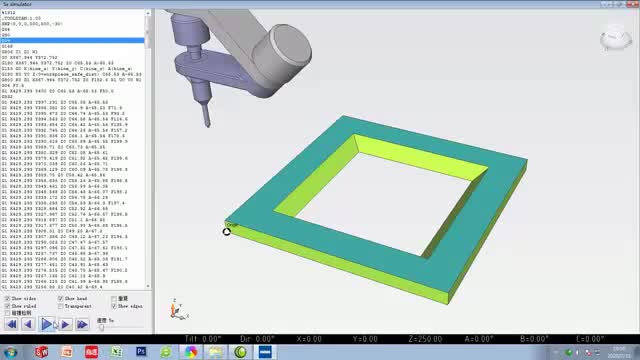The image size is (640, 360).
Task: Open SolidWorks from the taskbar
Action: click(x=41, y=351)
